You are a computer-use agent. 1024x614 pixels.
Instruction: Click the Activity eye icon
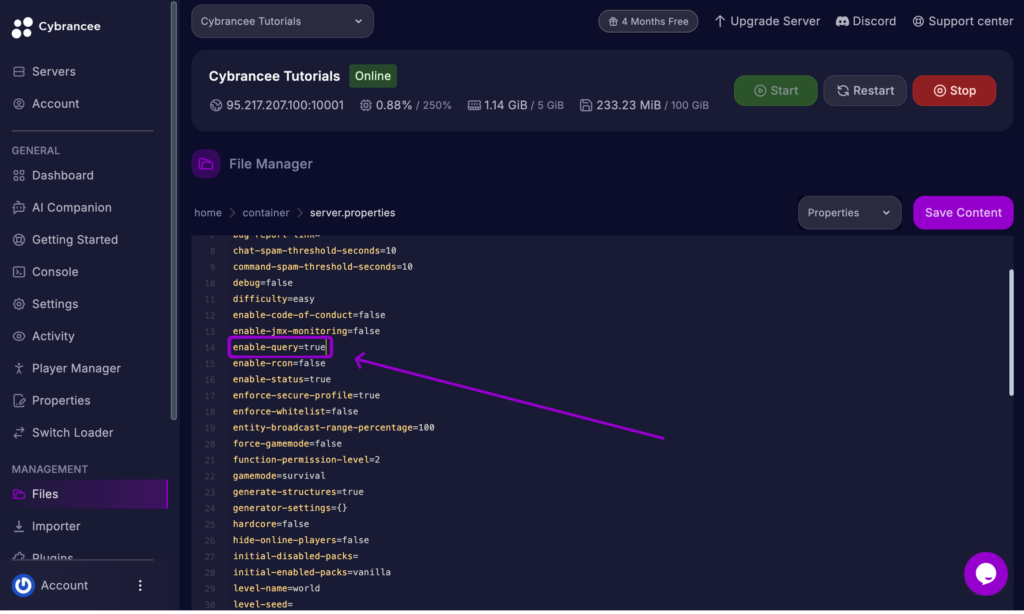pyautogui.click(x=19, y=336)
